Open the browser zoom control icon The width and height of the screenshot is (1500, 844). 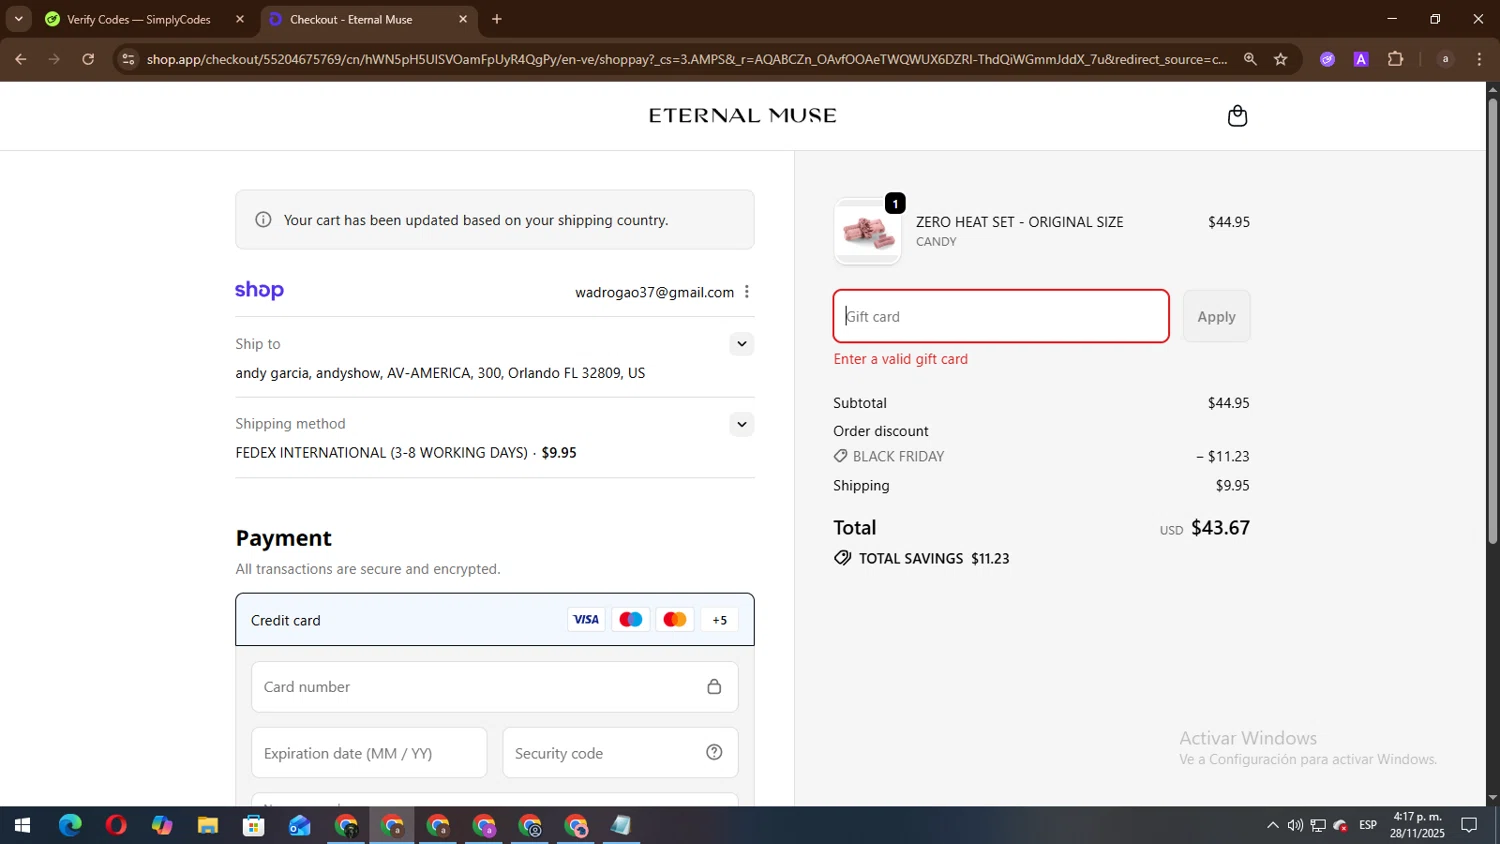(1250, 59)
